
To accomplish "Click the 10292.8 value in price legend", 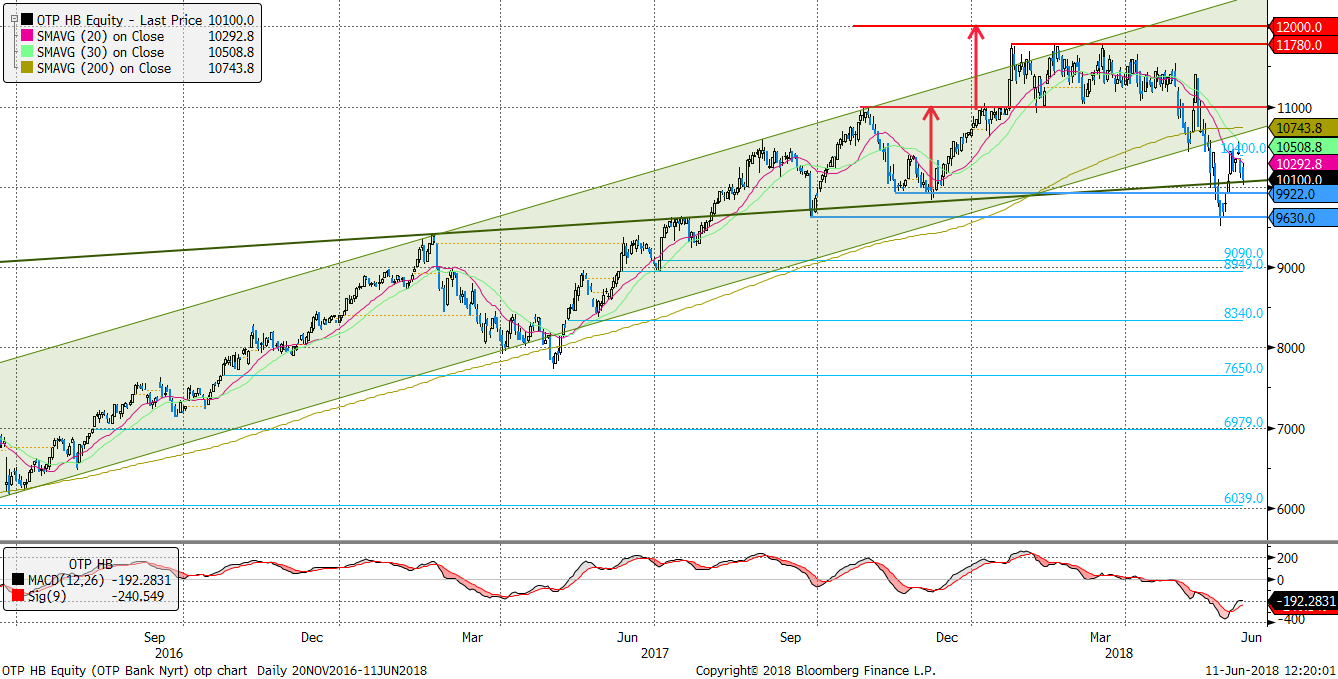I will pos(231,36).
